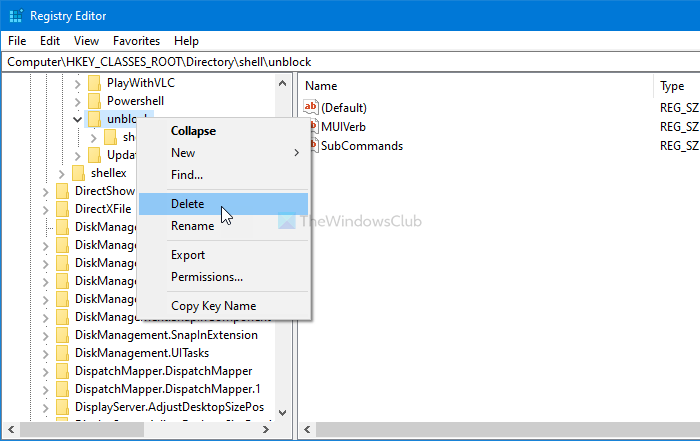Click the tree pane horizontal scrollbar thumb
The height and width of the screenshot is (441, 700).
click(82, 430)
